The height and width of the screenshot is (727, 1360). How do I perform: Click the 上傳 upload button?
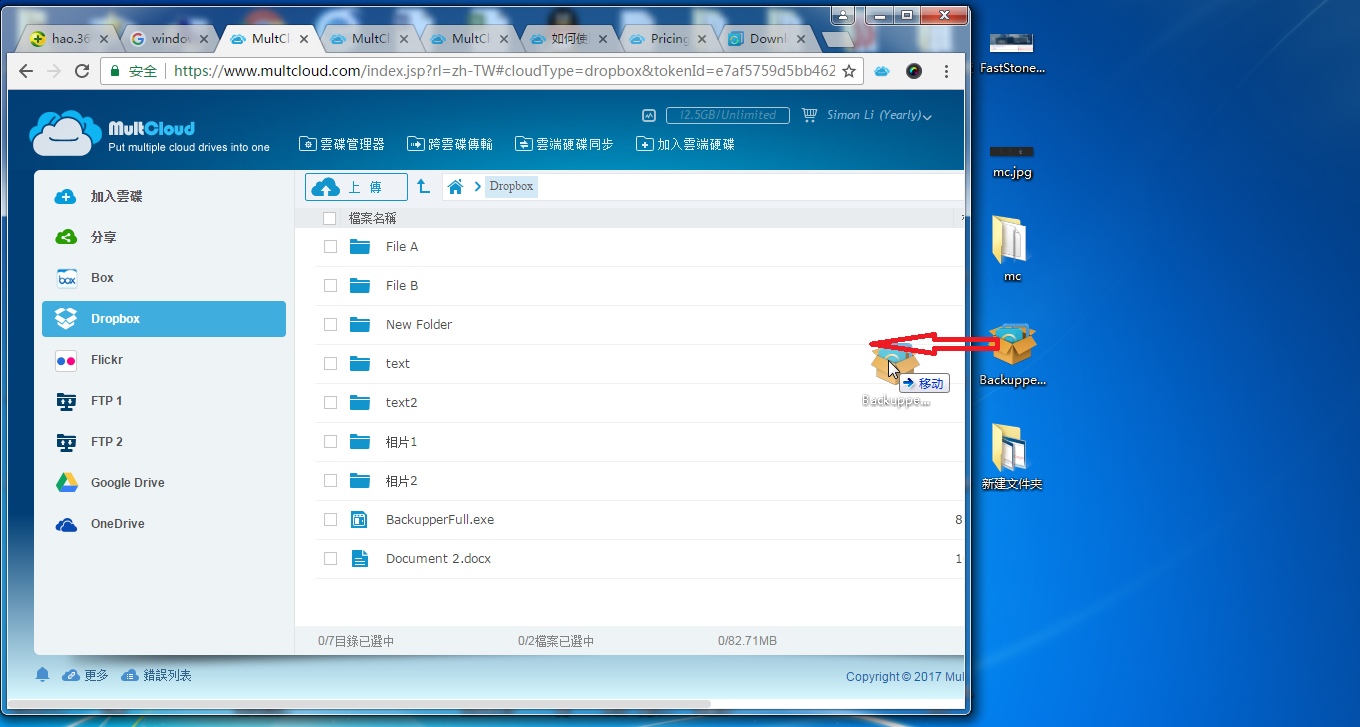click(x=357, y=187)
